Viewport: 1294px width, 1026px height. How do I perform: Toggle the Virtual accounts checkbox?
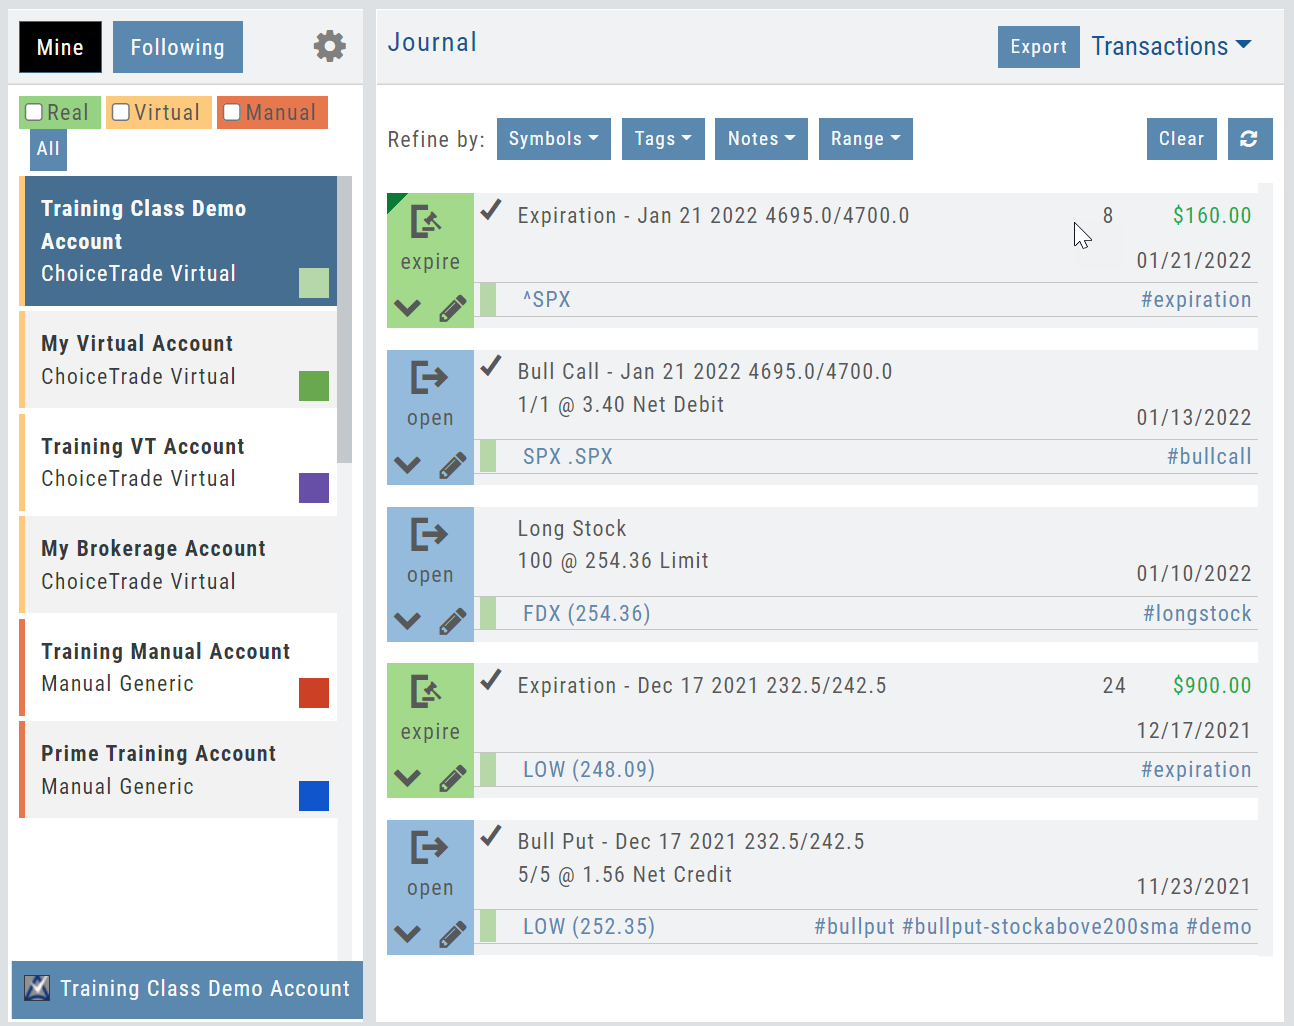(121, 112)
